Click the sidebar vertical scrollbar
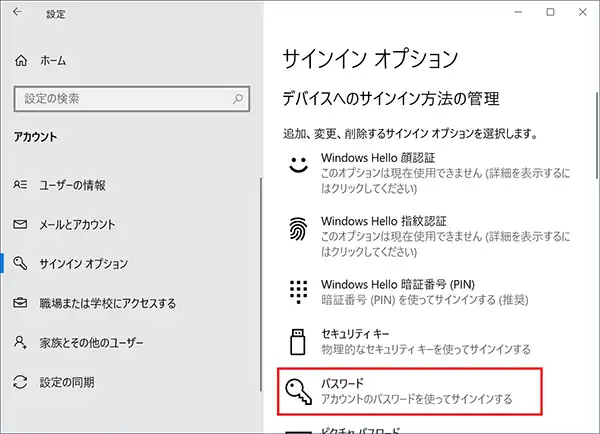Image resolution: width=600 pixels, height=434 pixels. coord(261,284)
